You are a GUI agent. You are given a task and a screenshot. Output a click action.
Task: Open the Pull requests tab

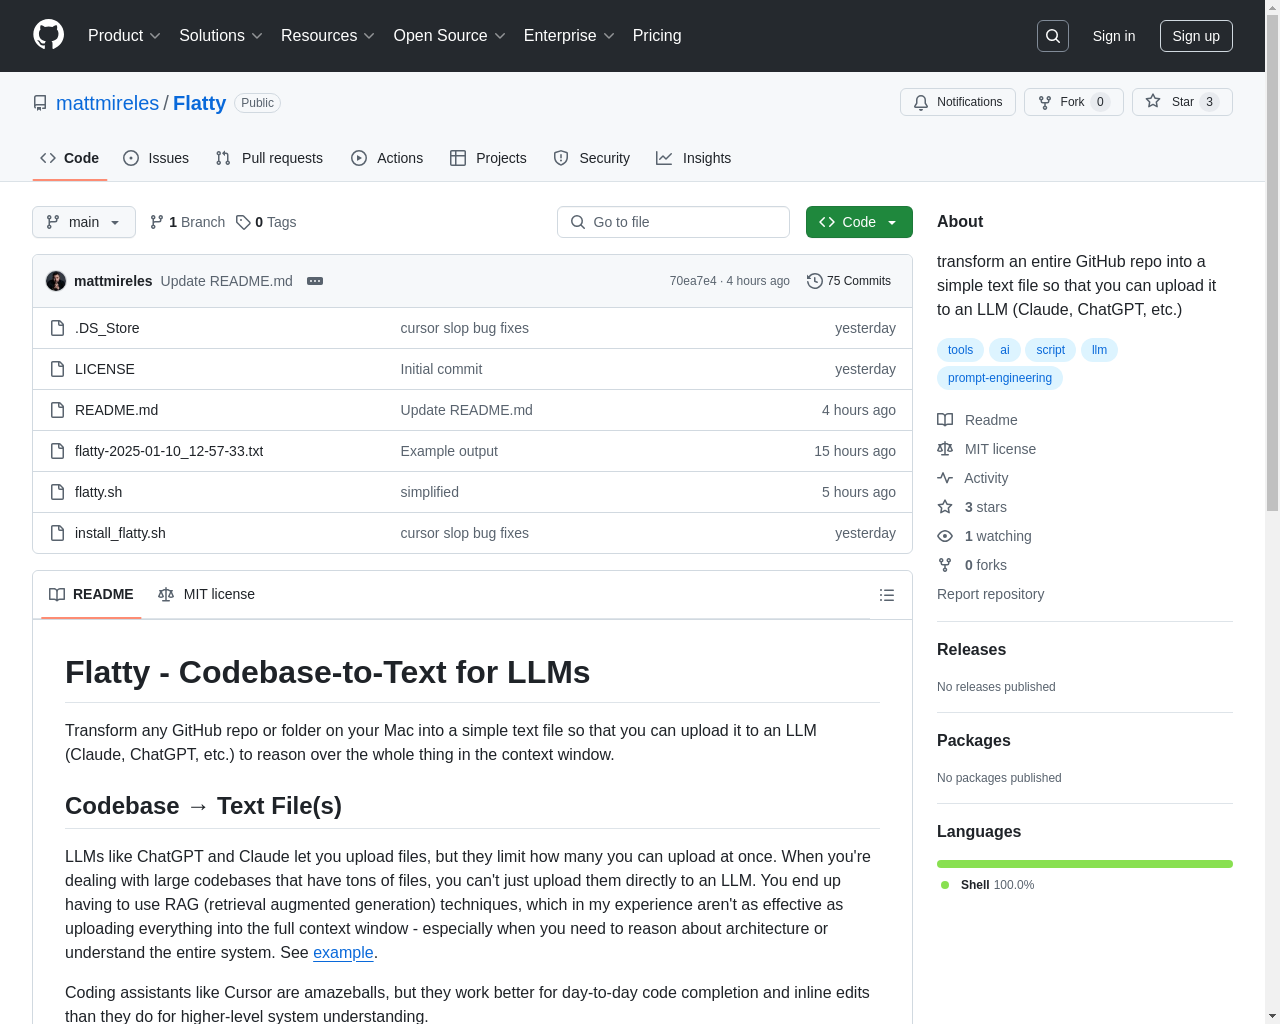(x=269, y=158)
